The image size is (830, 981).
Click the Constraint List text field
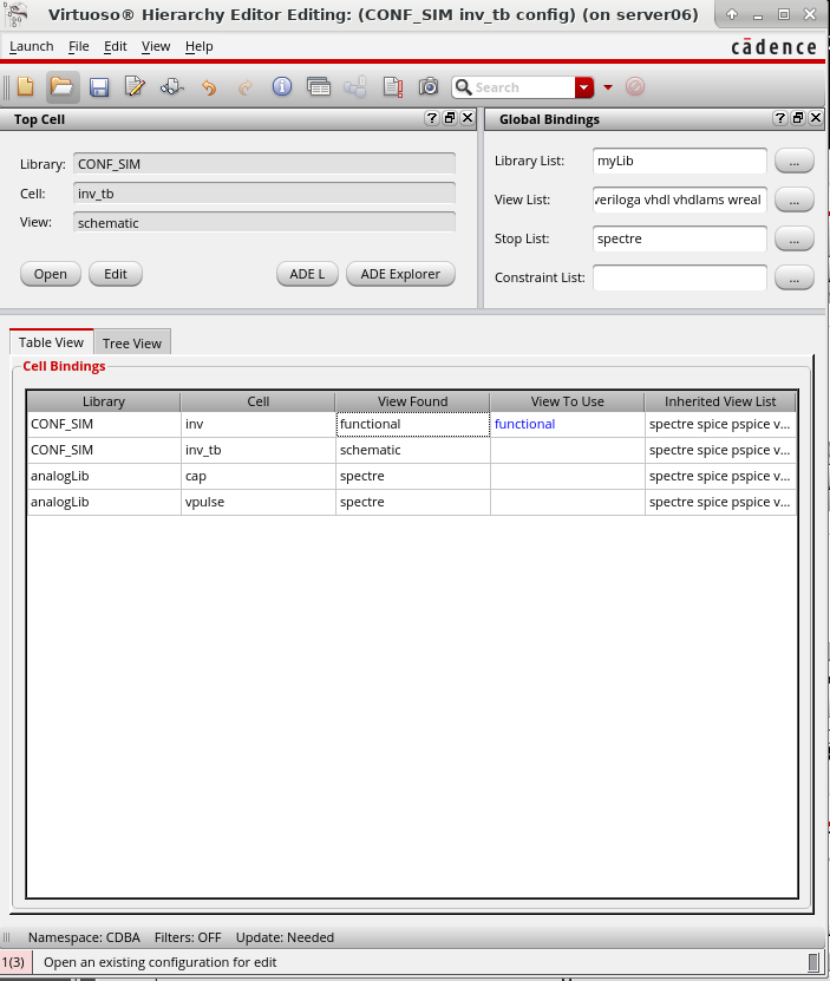click(679, 278)
